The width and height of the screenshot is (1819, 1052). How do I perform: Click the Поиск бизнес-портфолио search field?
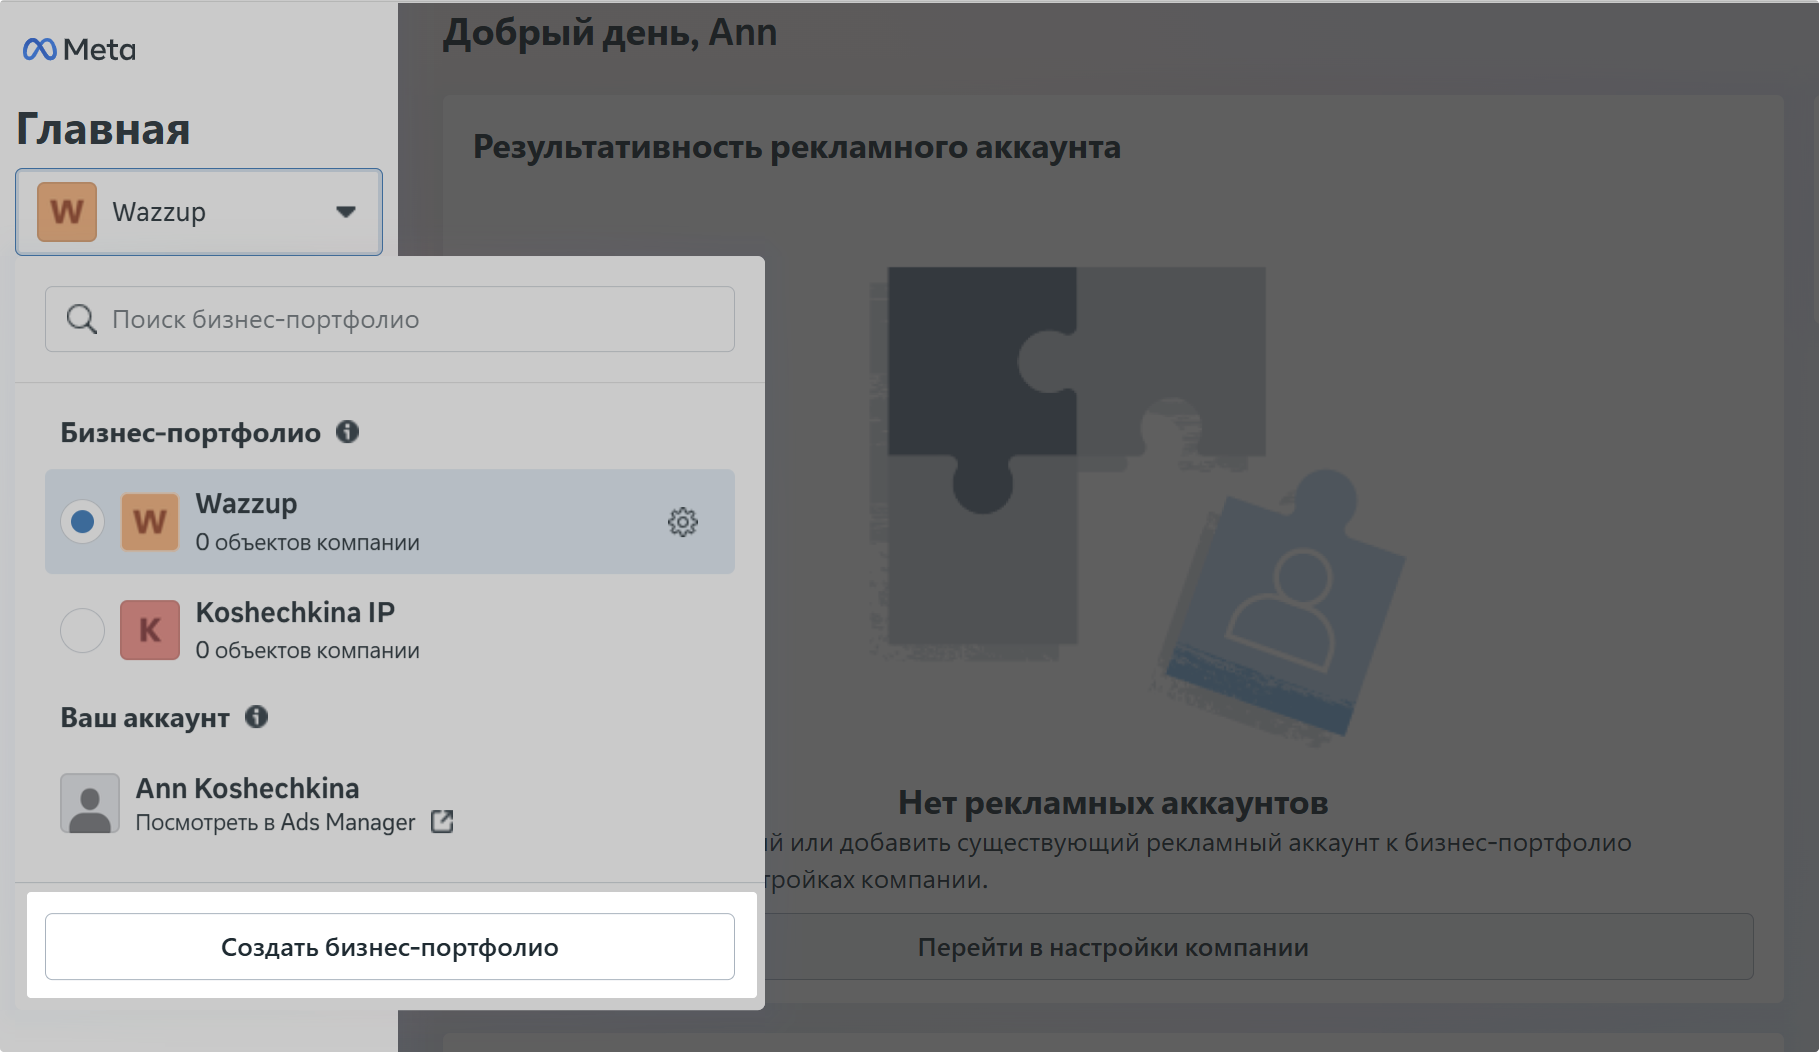[389, 319]
